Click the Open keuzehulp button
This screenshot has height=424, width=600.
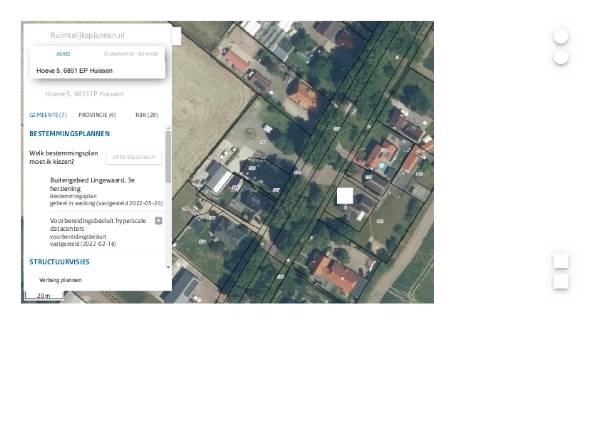pyautogui.click(x=132, y=157)
